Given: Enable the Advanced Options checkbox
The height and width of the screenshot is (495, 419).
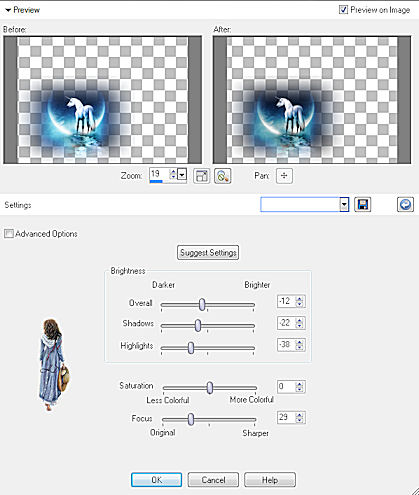Looking at the screenshot, I should tap(9, 234).
